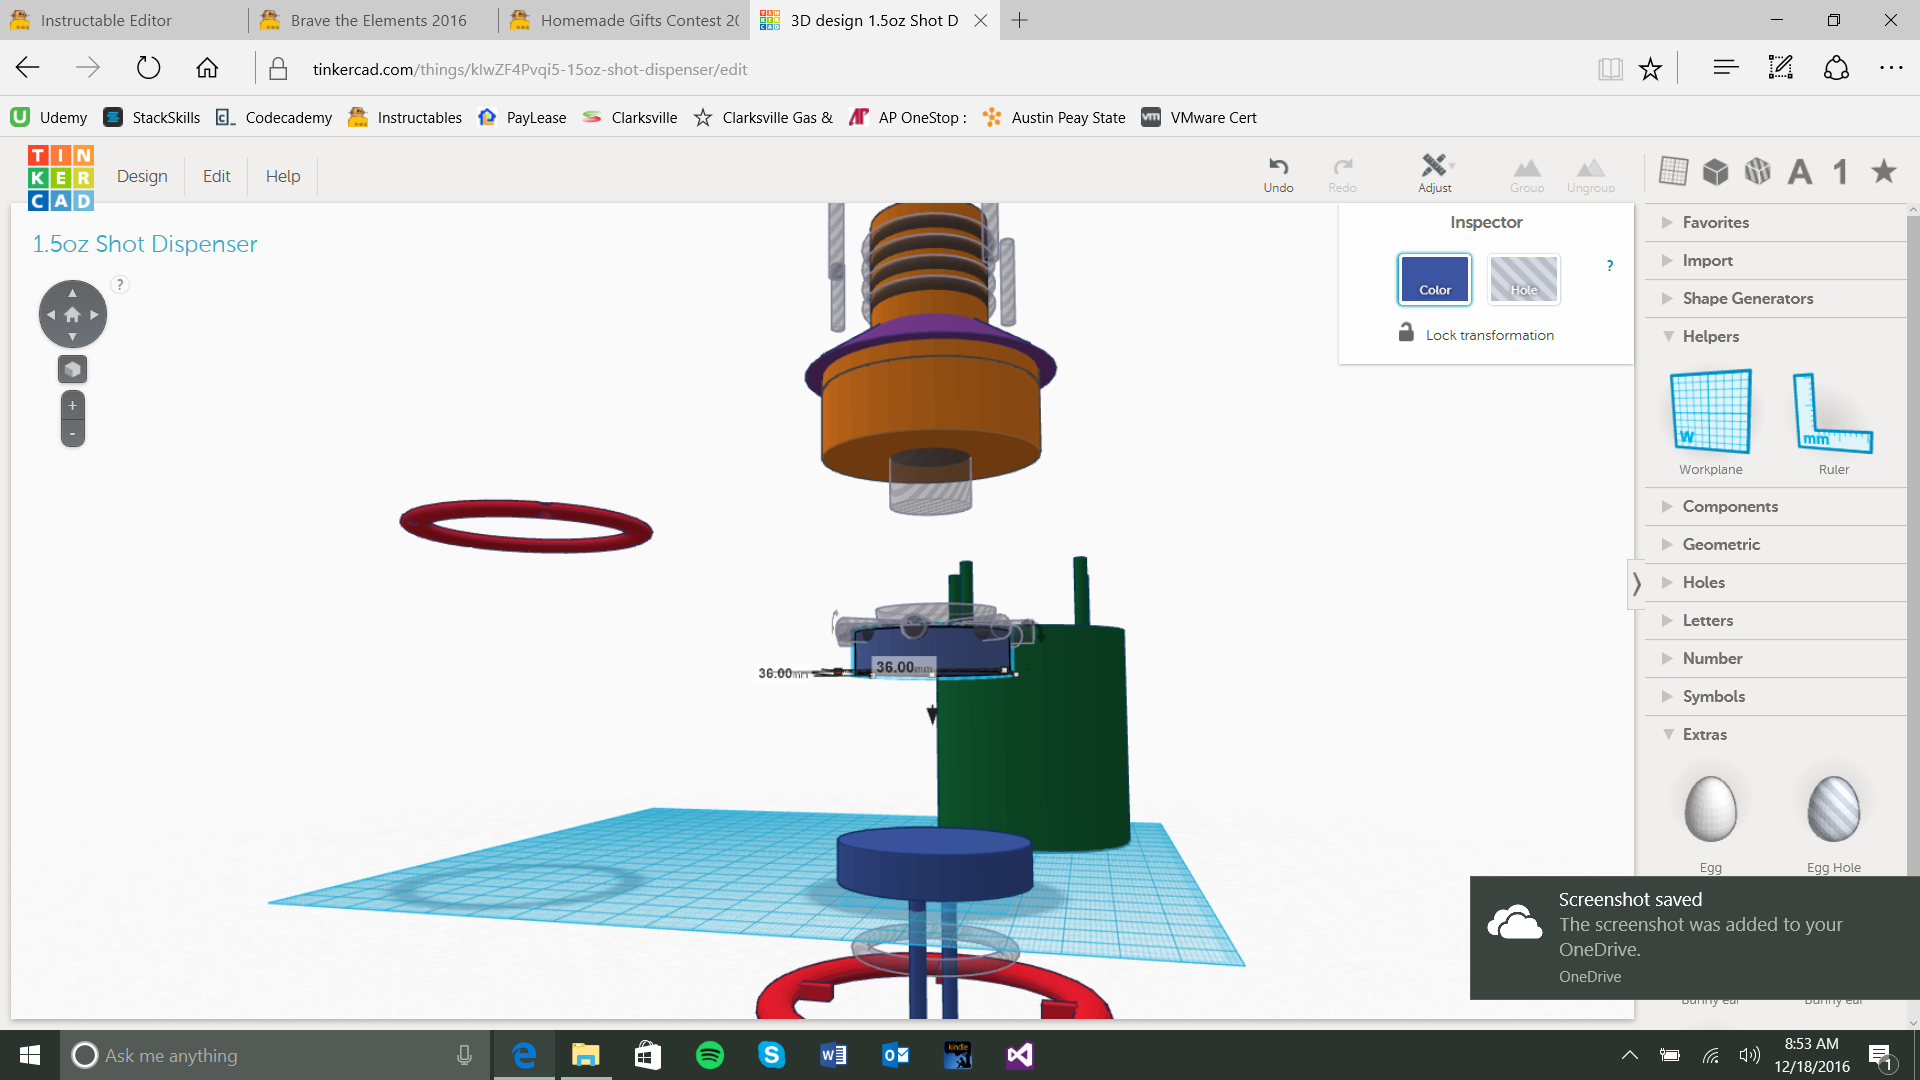Click the Undo arrow icon
1920x1080 pixels.
pos(1278,167)
